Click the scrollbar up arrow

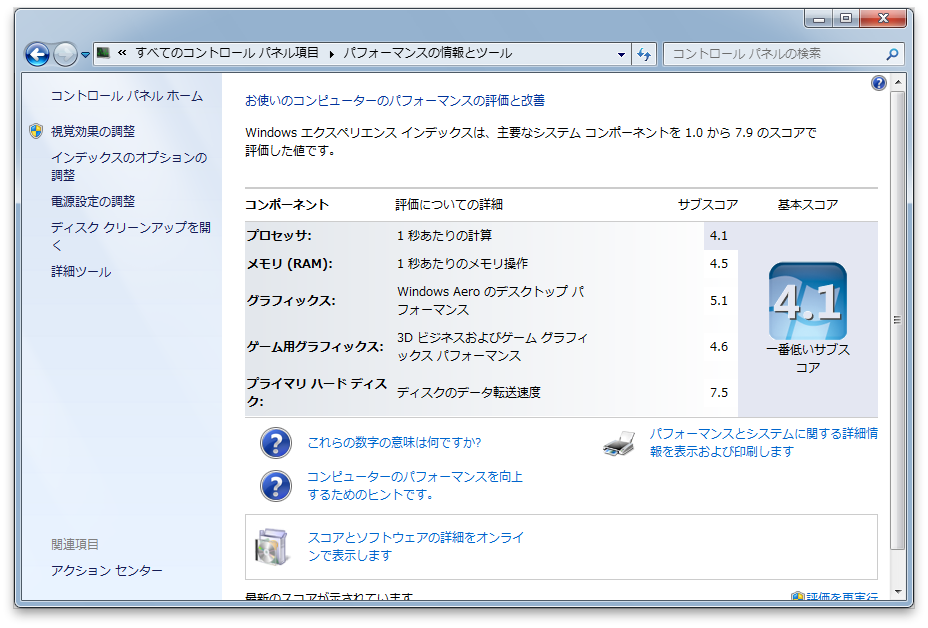(x=898, y=82)
